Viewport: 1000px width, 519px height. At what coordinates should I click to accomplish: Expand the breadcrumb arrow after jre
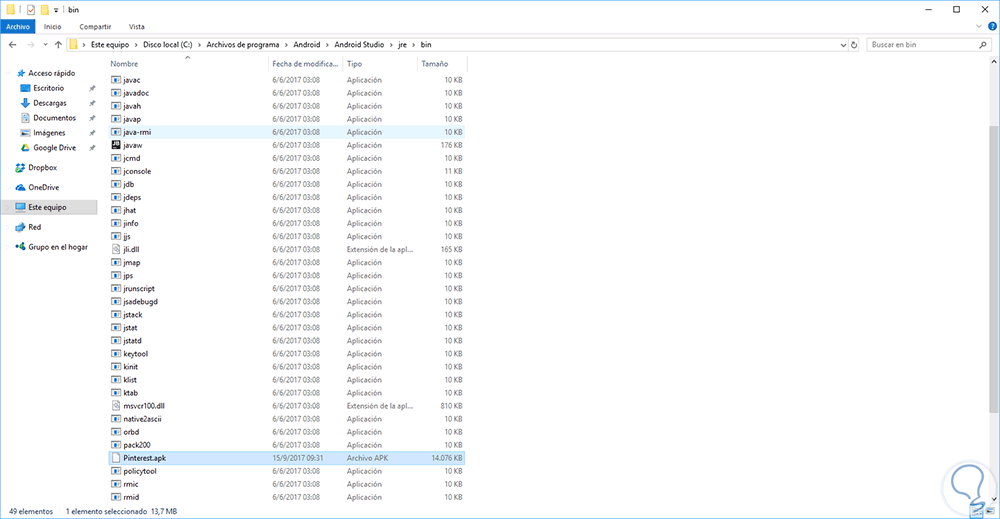414,45
